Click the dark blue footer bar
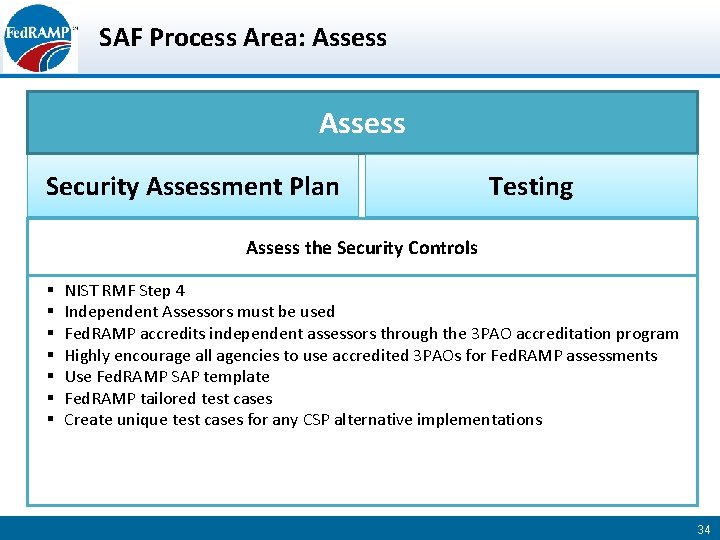The height and width of the screenshot is (540, 720). point(360,528)
